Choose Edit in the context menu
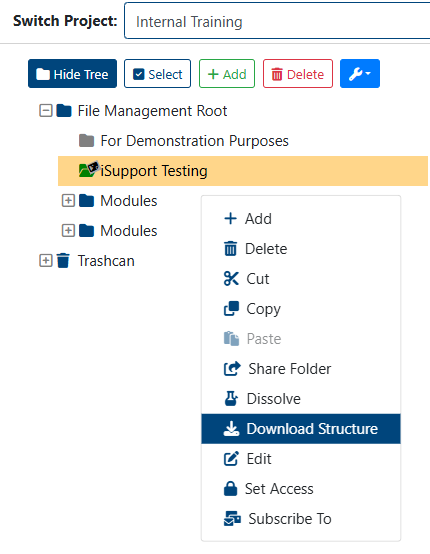Image resolution: width=430 pixels, height=554 pixels. (x=301, y=459)
